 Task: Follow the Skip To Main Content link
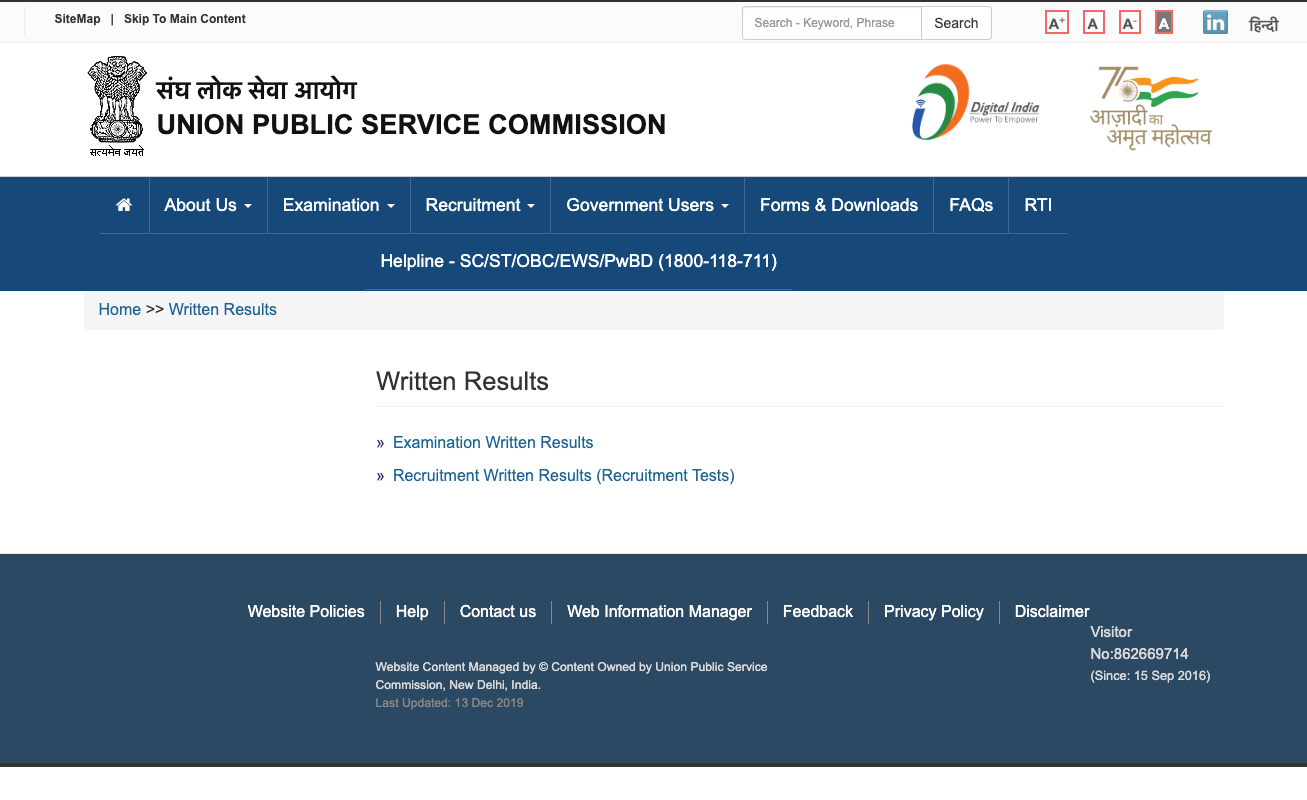[x=185, y=19]
